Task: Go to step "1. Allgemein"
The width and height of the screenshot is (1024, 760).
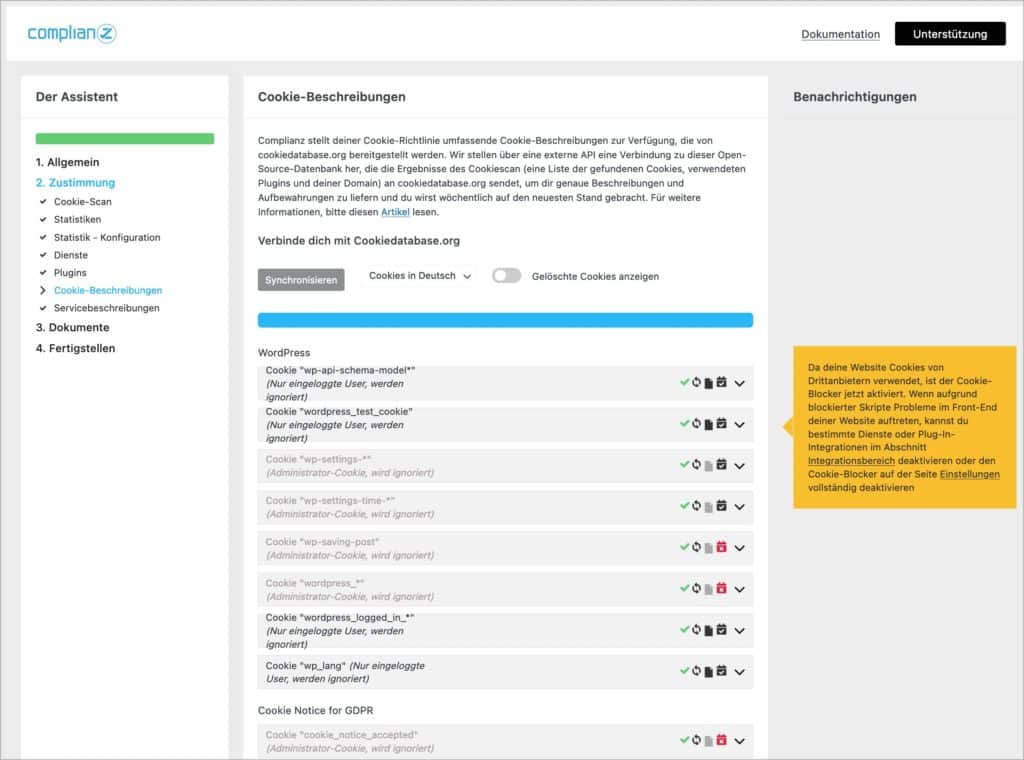Action: 68,162
